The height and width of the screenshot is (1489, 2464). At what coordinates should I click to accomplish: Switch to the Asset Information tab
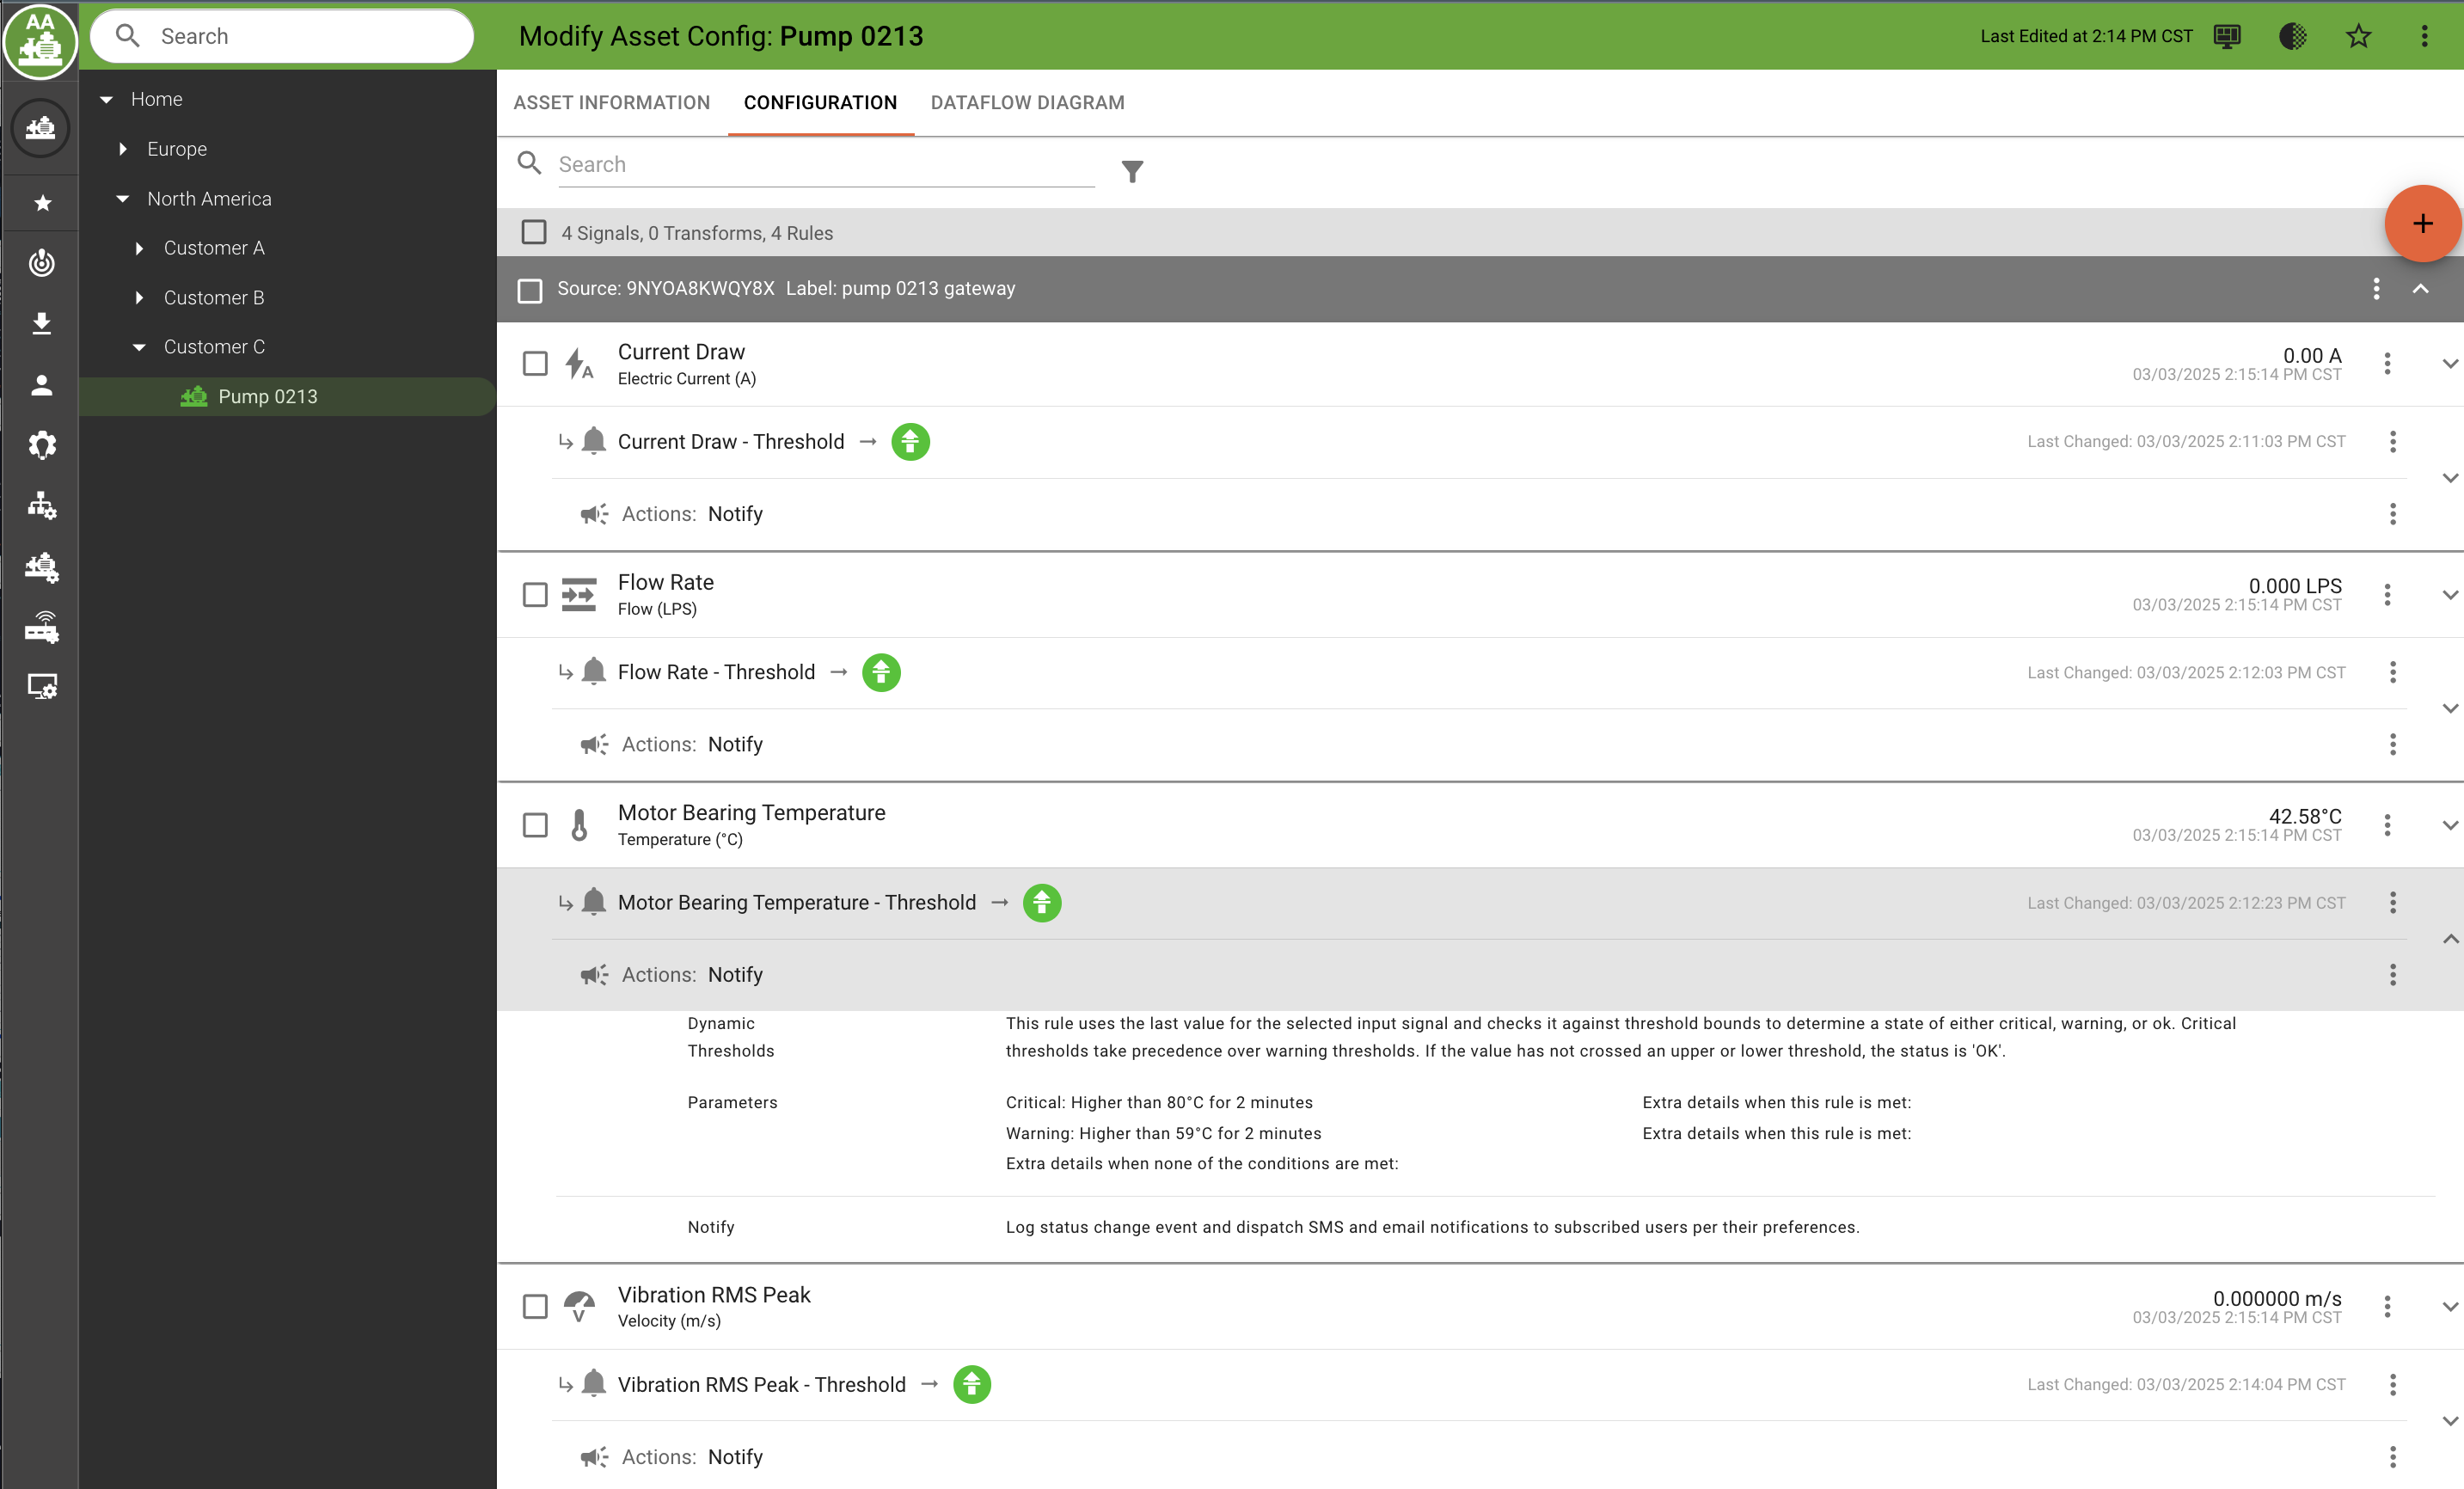click(610, 102)
